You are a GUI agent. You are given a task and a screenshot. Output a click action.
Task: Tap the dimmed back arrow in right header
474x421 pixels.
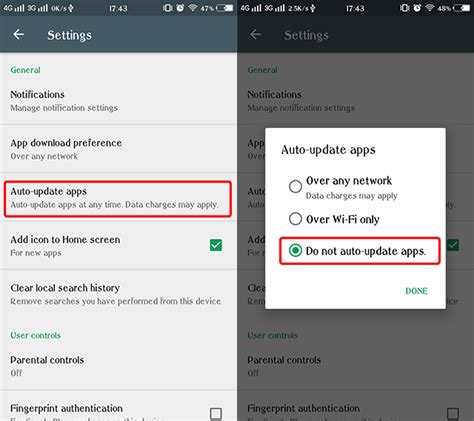click(255, 34)
